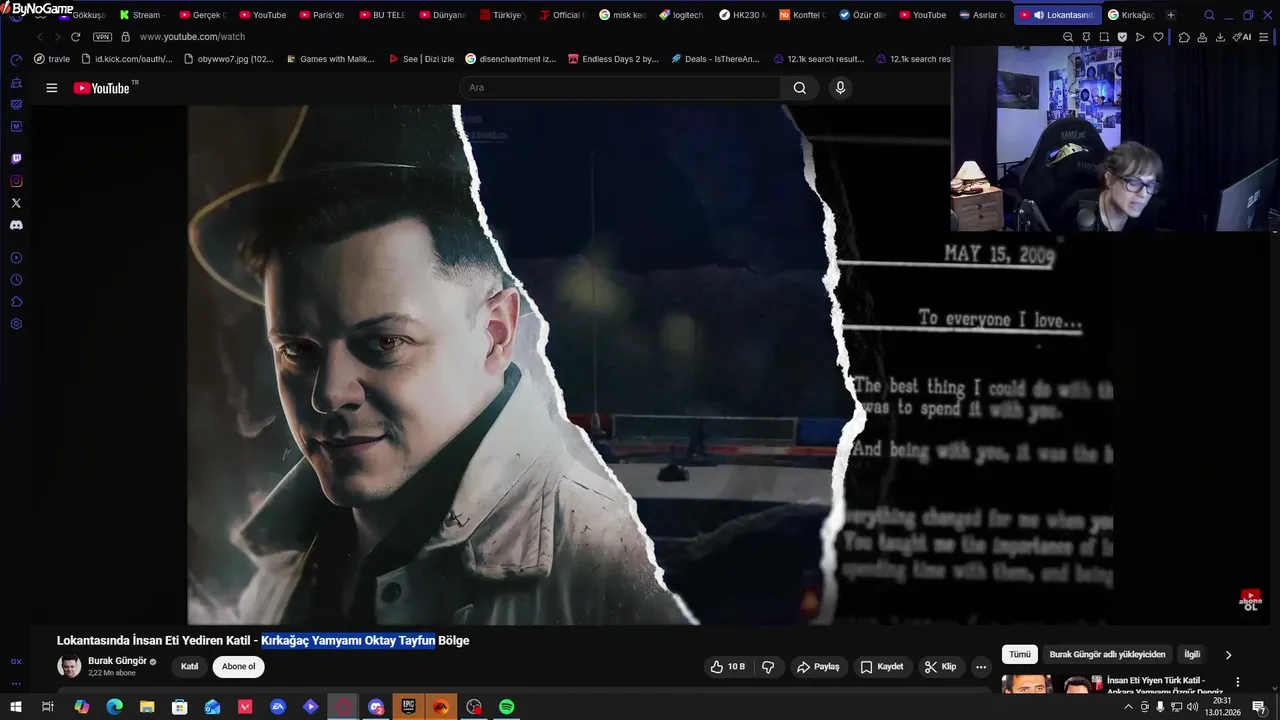Image resolution: width=1280 pixels, height=720 pixels.
Task: Share the video via Paylaş button
Action: point(818,667)
